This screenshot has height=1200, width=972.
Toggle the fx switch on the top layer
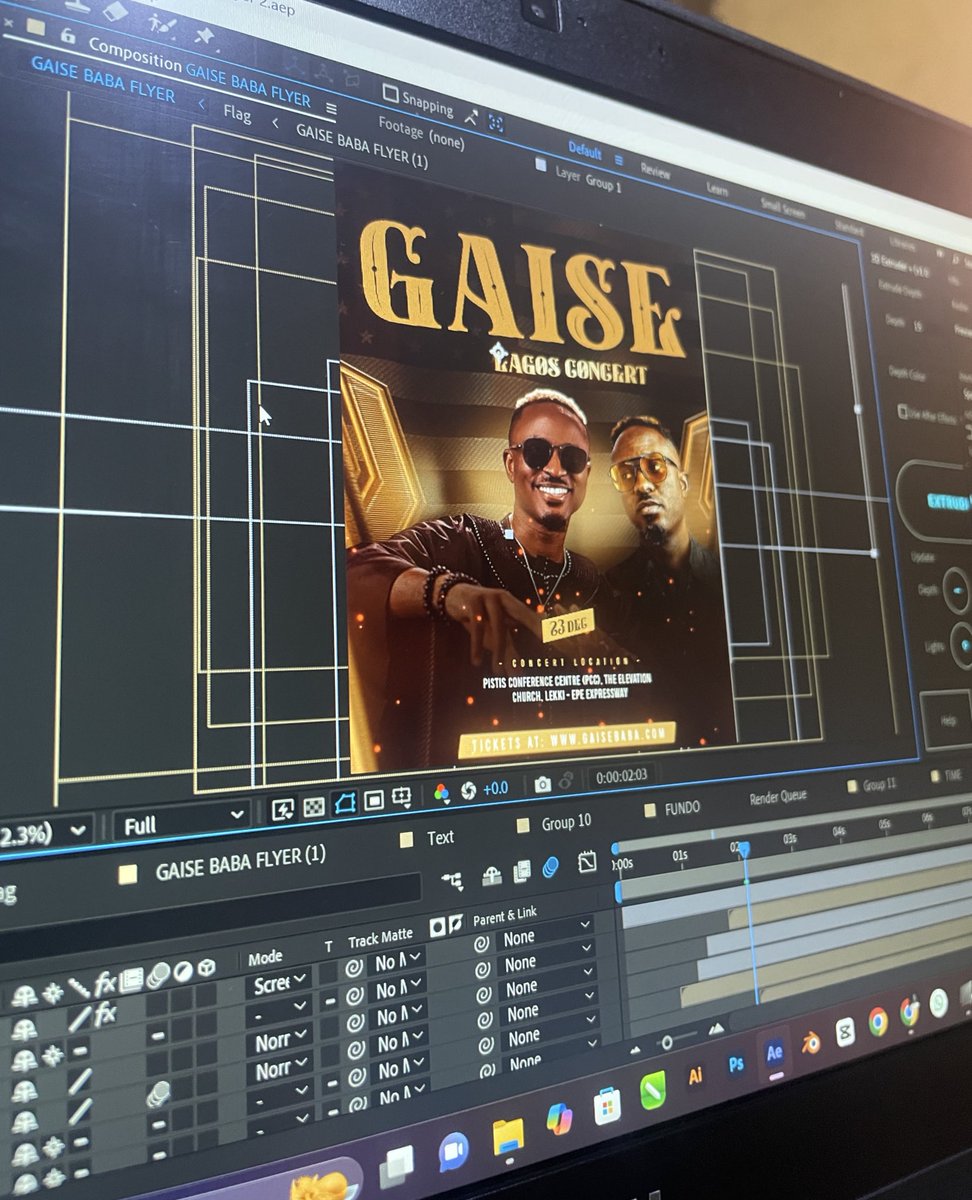[105, 1016]
